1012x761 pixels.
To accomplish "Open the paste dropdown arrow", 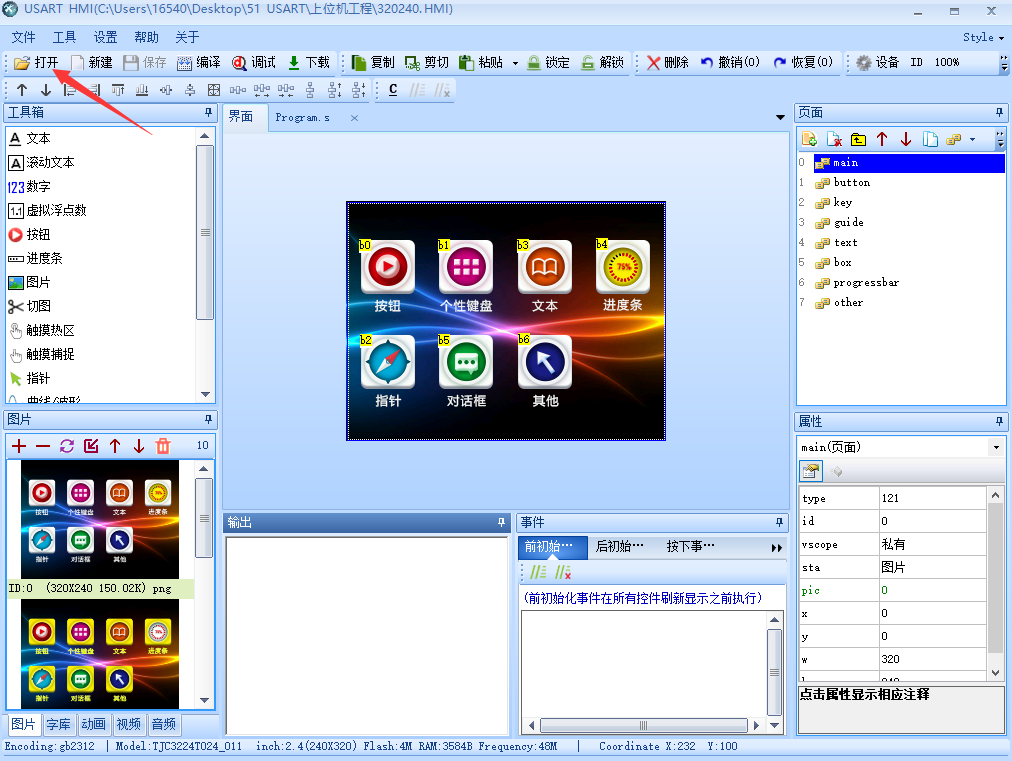I will tap(515, 63).
